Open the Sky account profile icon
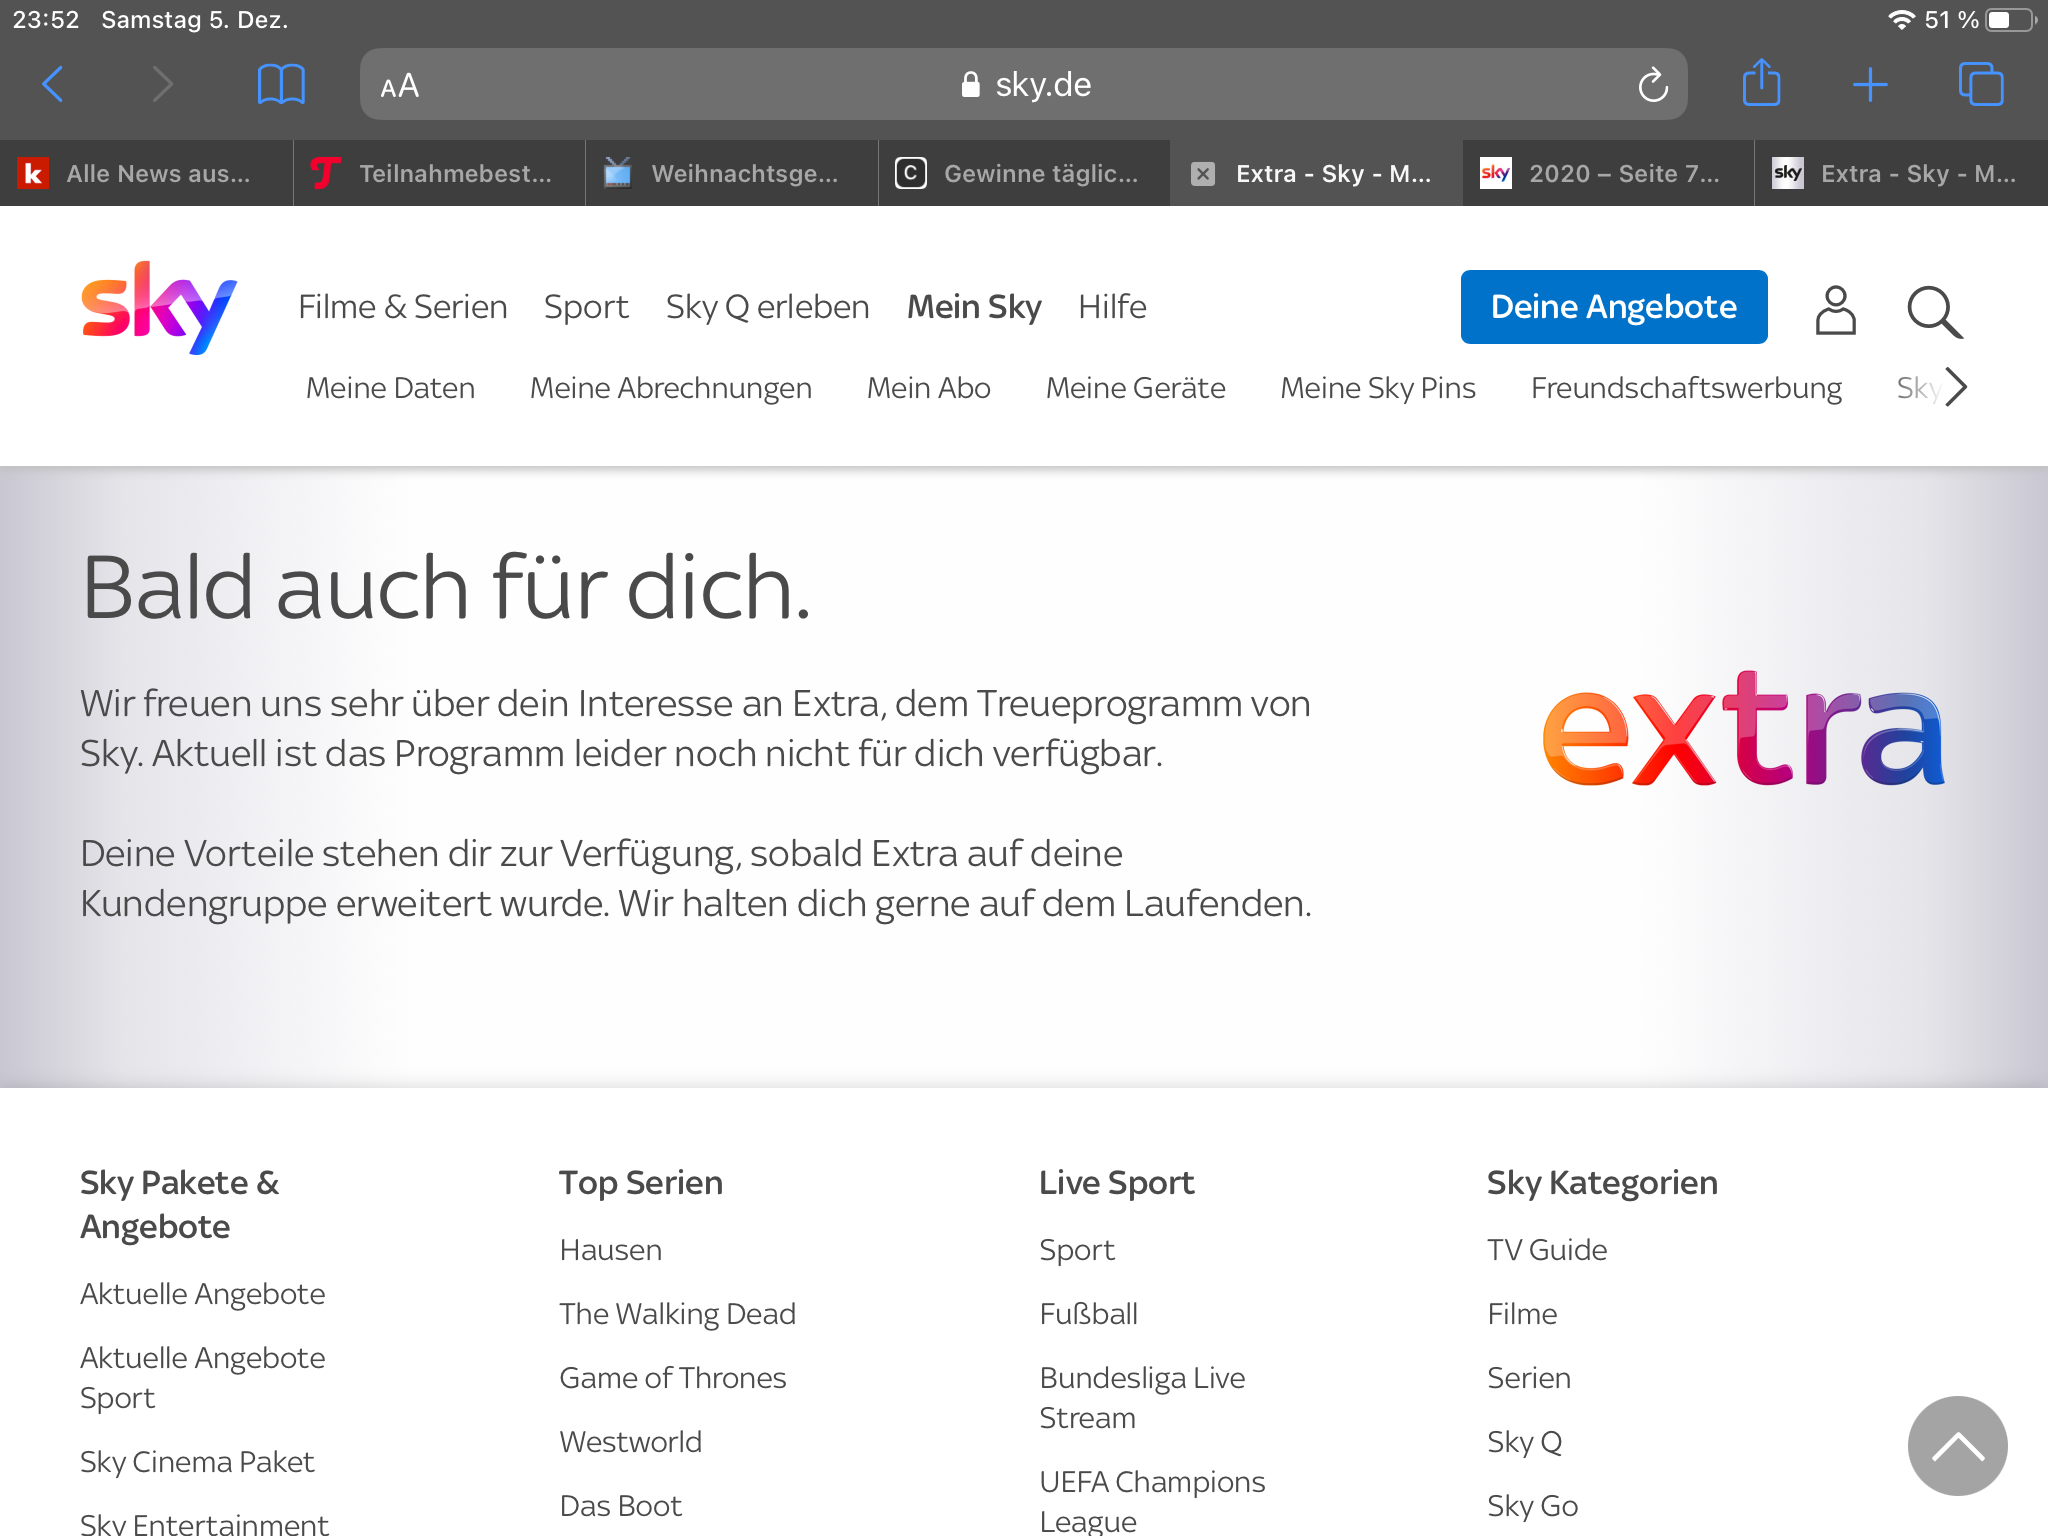This screenshot has width=2048, height=1536. 1835,310
